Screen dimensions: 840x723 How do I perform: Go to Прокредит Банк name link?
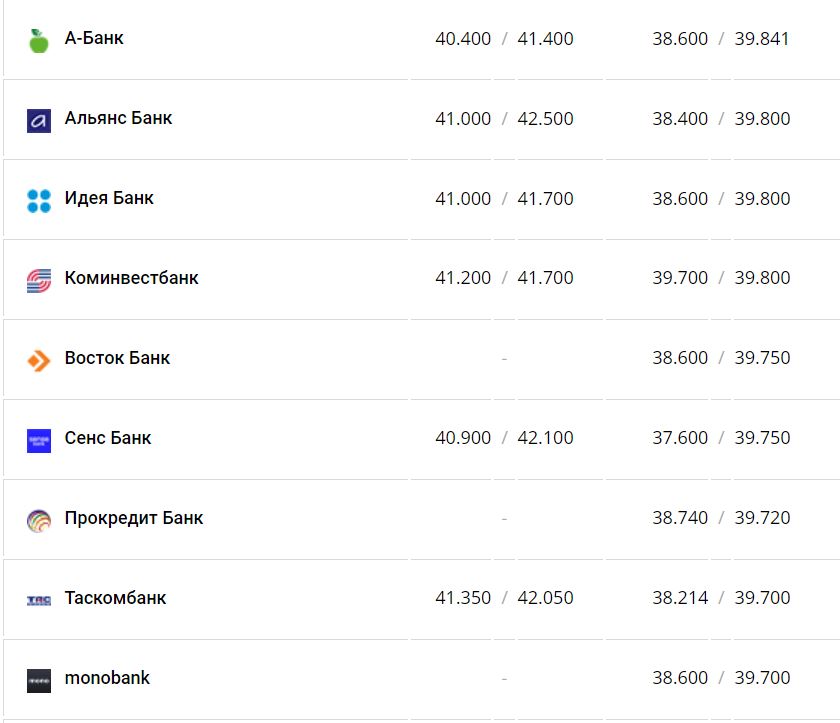click(x=134, y=518)
